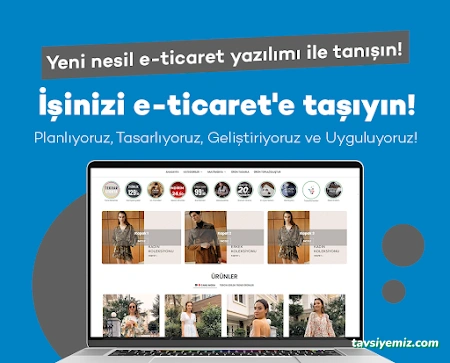Image resolution: width=450 pixels, height=363 pixels.
Task: Open the first item in the site navigation
Action: [x=172, y=172]
